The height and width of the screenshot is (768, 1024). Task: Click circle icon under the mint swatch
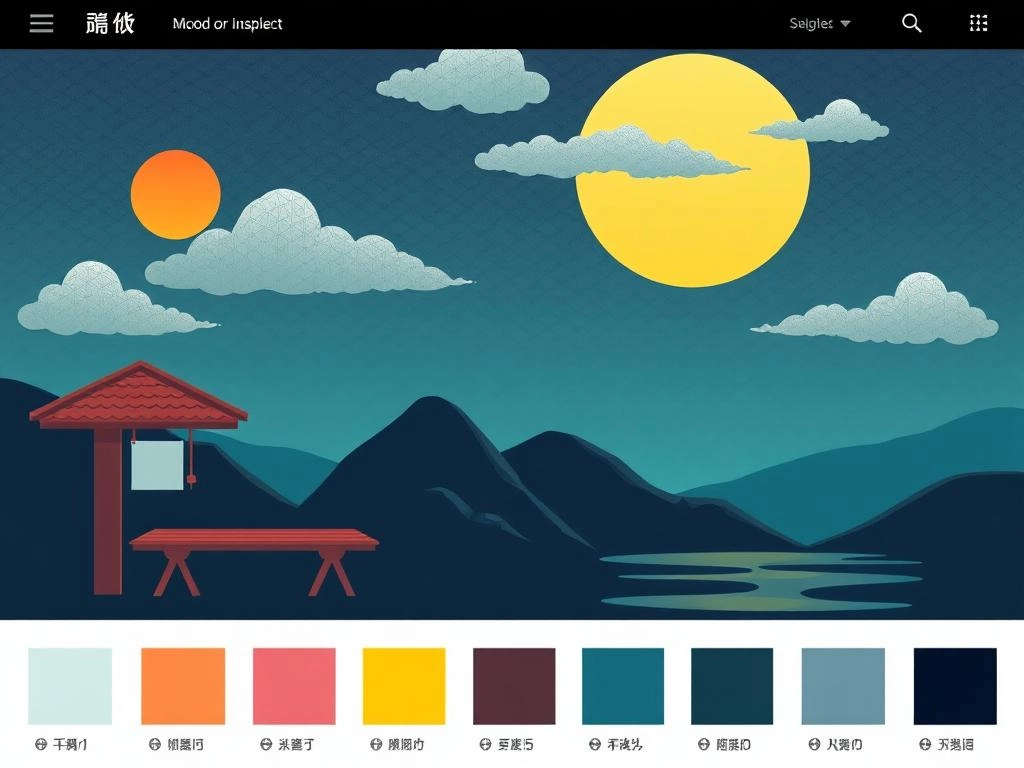41,744
